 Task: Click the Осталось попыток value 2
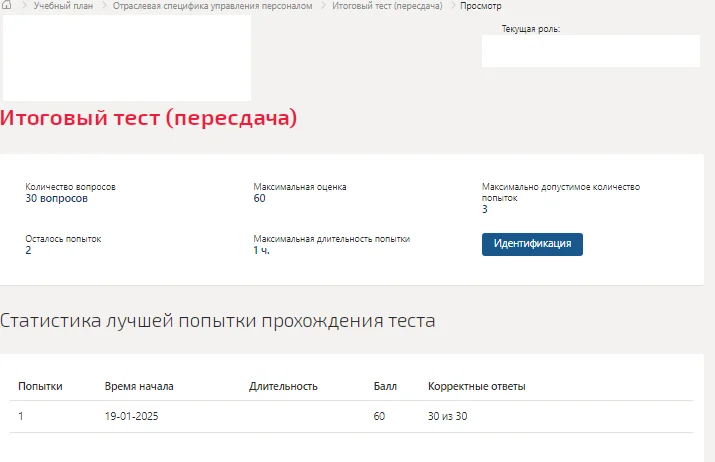coord(28,250)
